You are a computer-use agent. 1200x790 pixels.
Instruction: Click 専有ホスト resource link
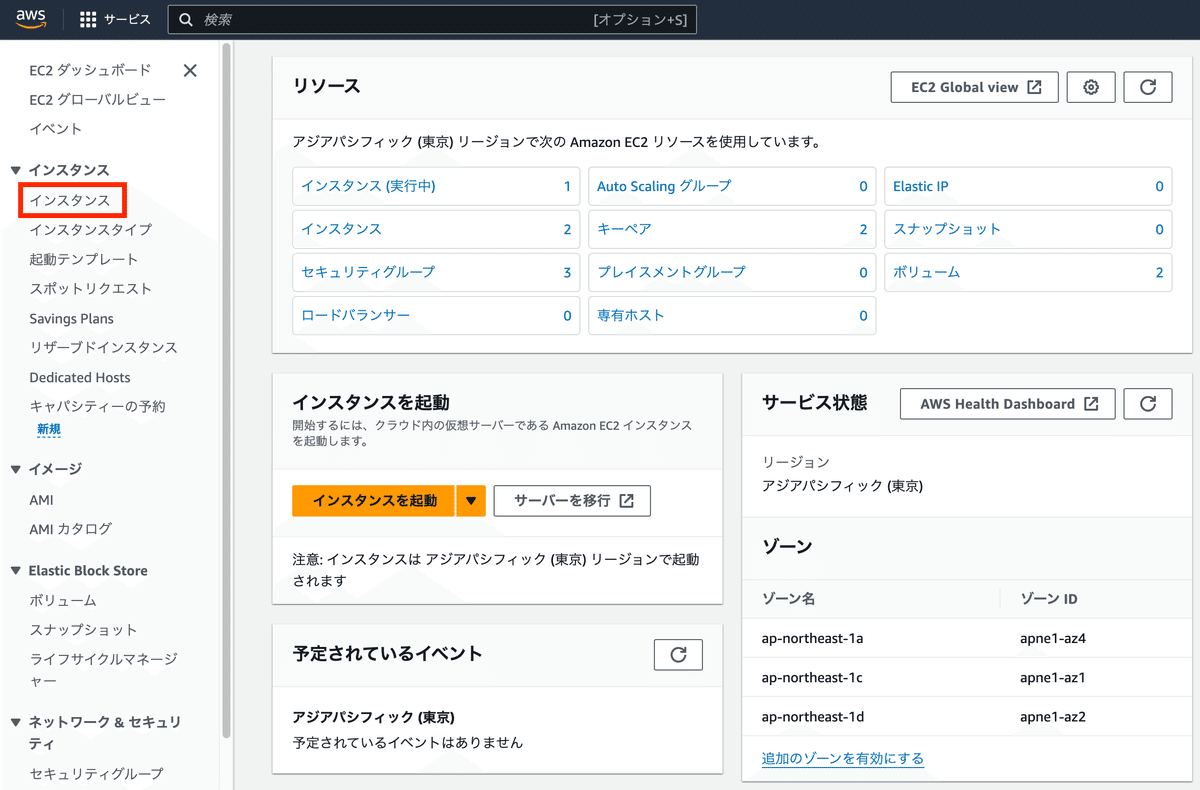(x=631, y=315)
